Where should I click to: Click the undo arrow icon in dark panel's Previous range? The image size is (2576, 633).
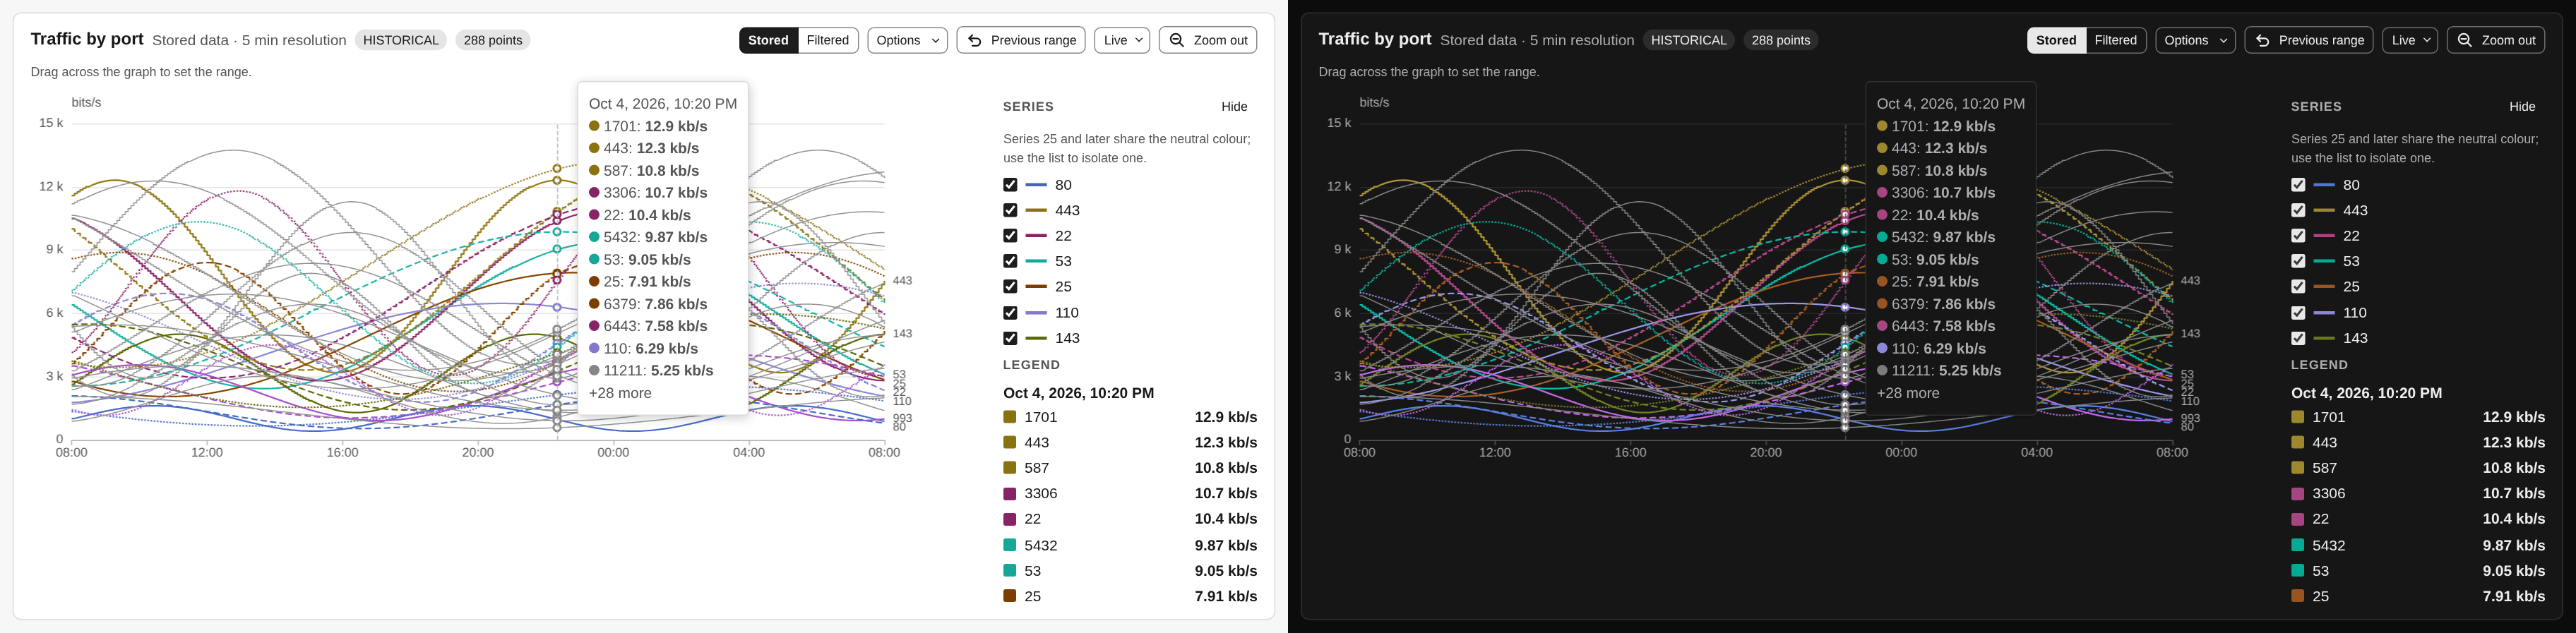point(2262,40)
